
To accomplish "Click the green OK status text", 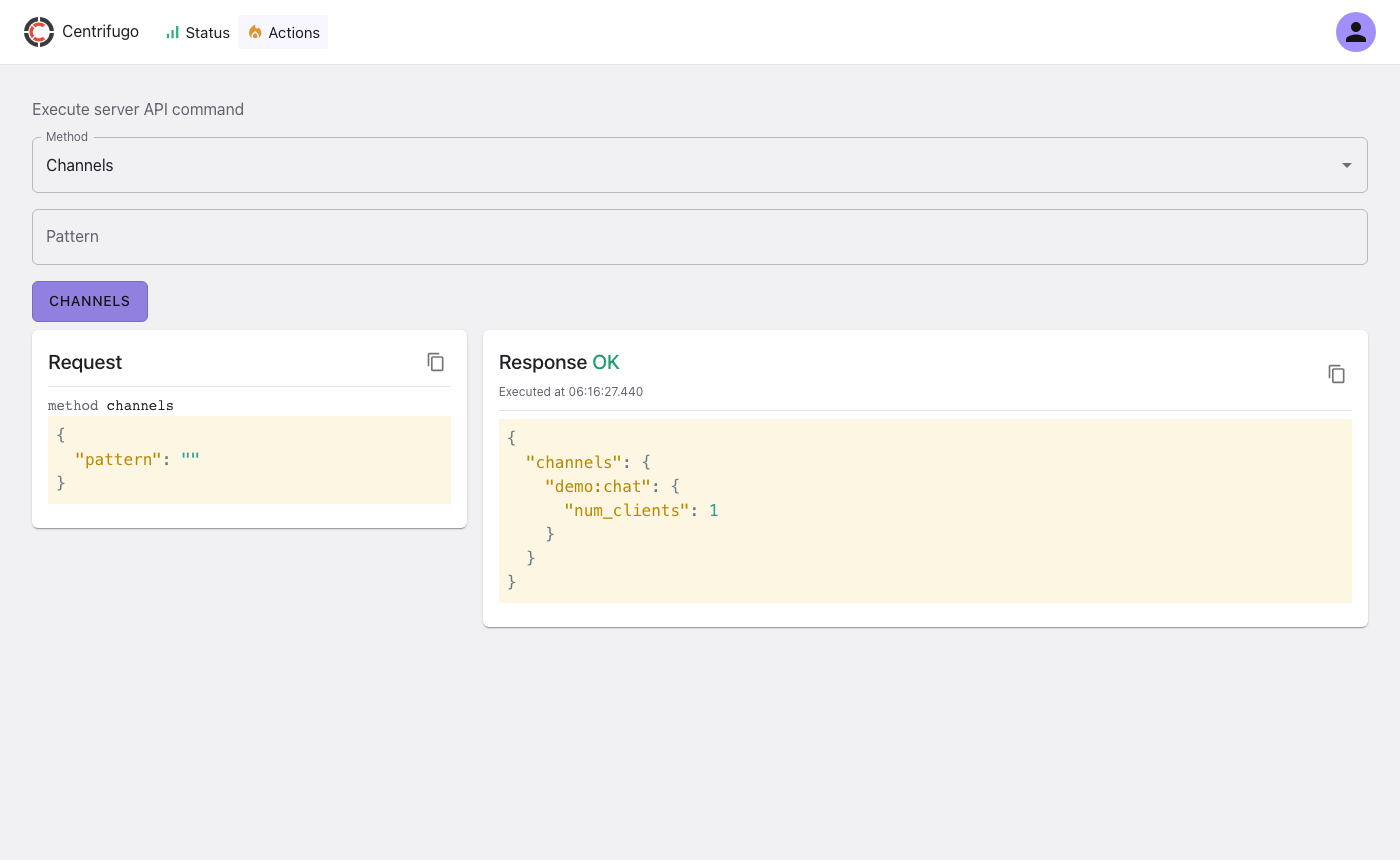I will tap(606, 362).
